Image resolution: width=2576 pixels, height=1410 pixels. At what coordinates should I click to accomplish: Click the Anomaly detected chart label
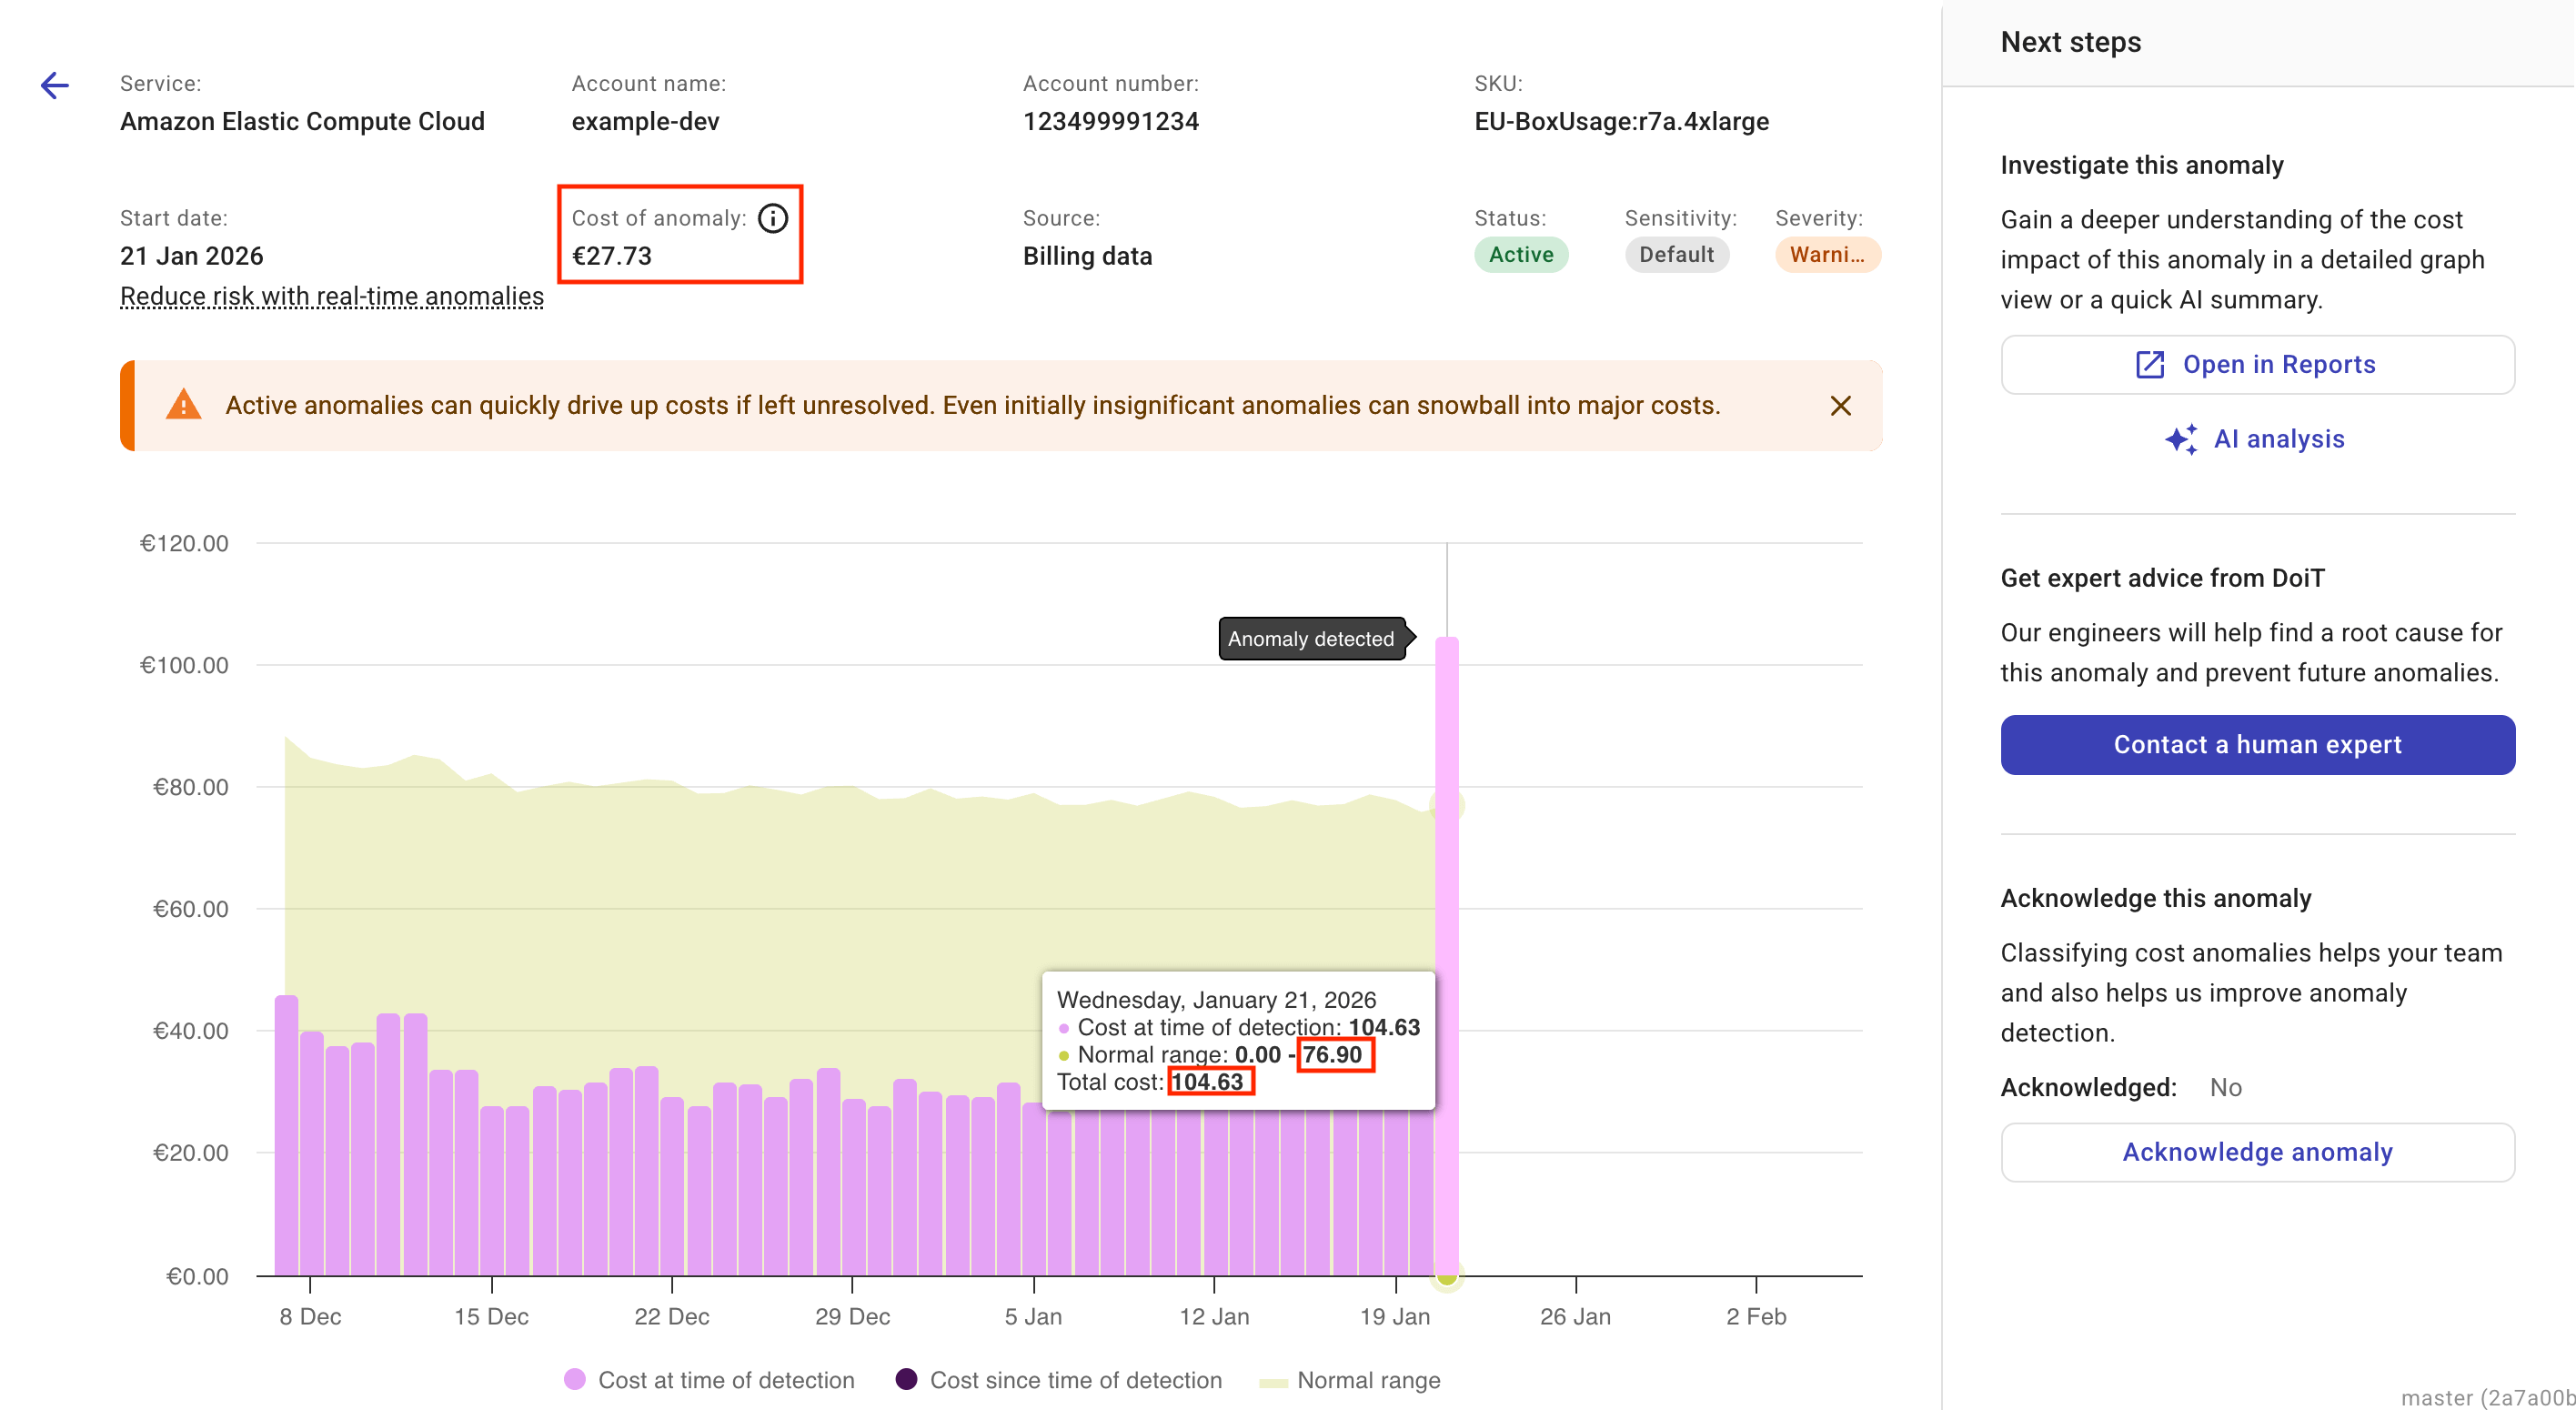pos(1310,639)
